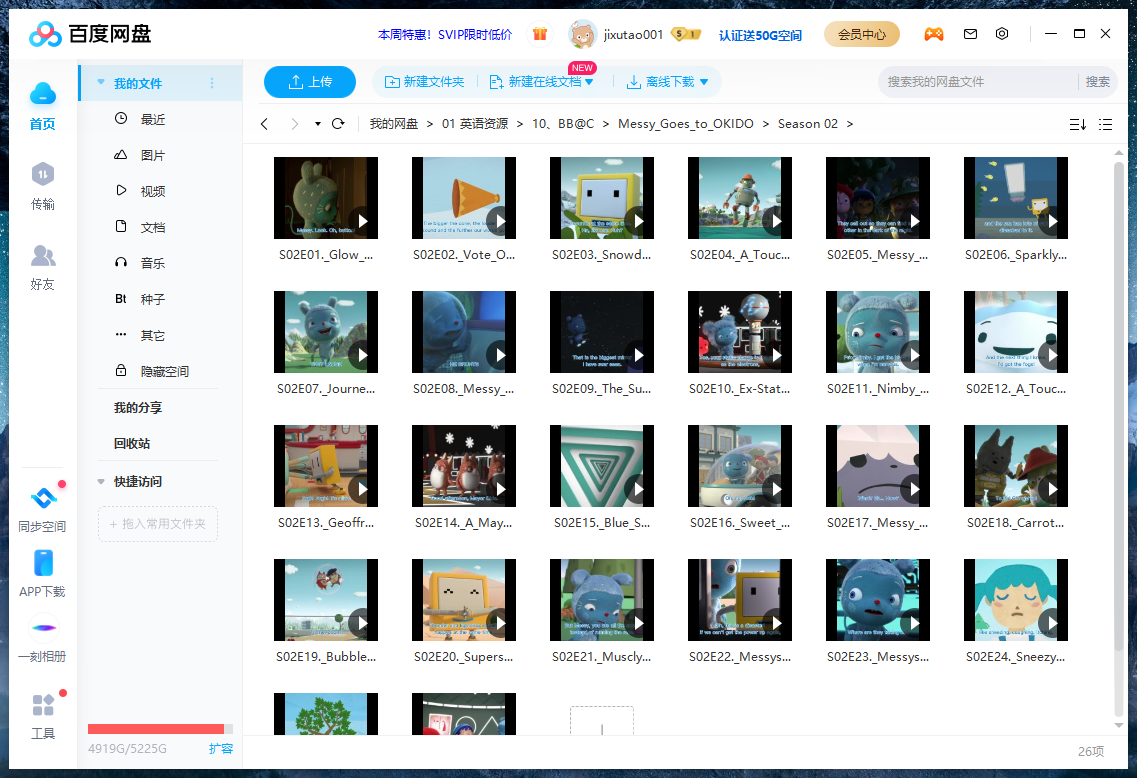The image size is (1137, 778).
Task: Click the 上传 upload button
Action: 310,82
